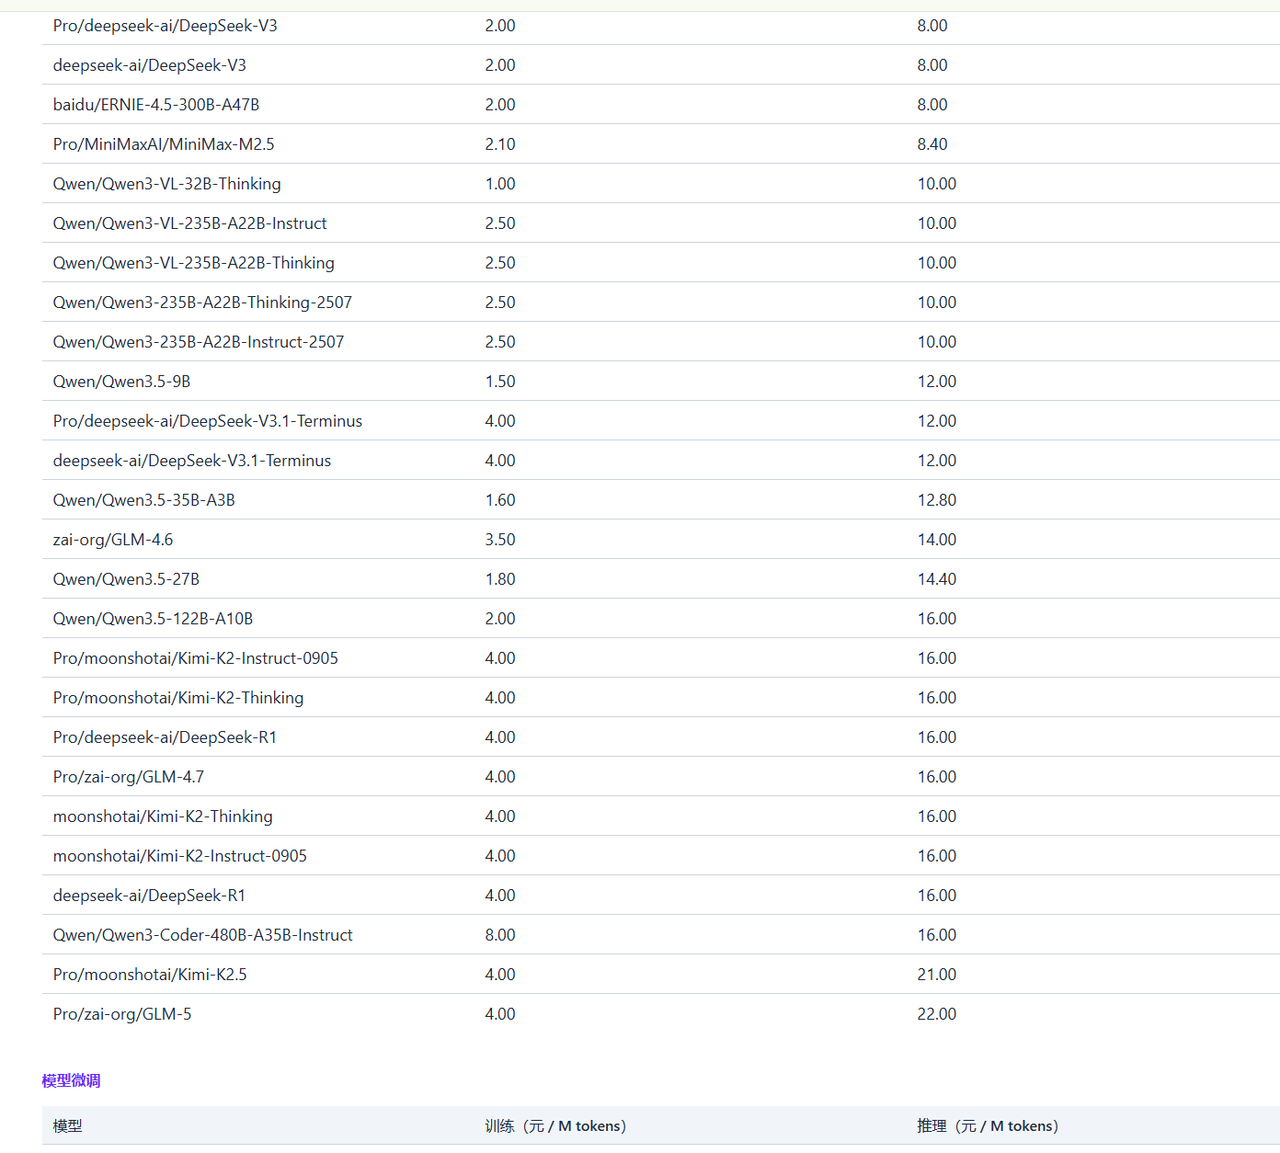Click the 10.00 price for Qwen3-VL-32B-Thinking
Viewport: 1280px width, 1153px height.
(x=937, y=184)
